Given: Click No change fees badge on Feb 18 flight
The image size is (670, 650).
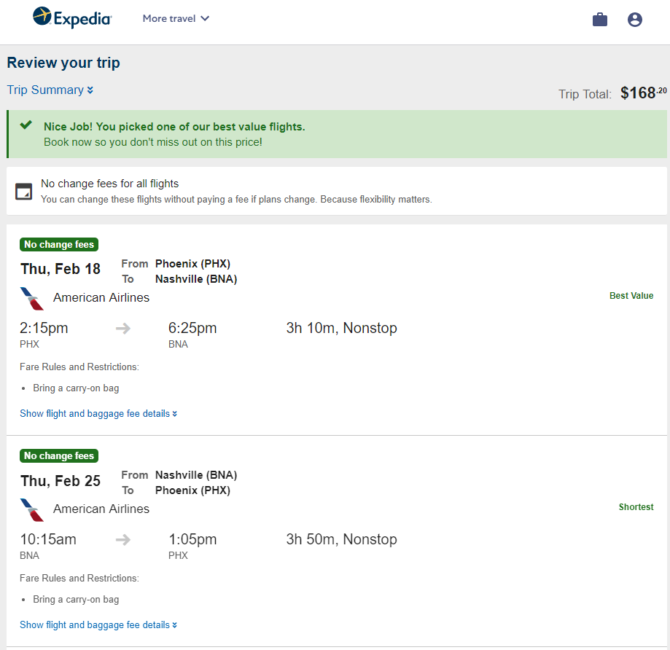Looking at the screenshot, I should click(59, 244).
